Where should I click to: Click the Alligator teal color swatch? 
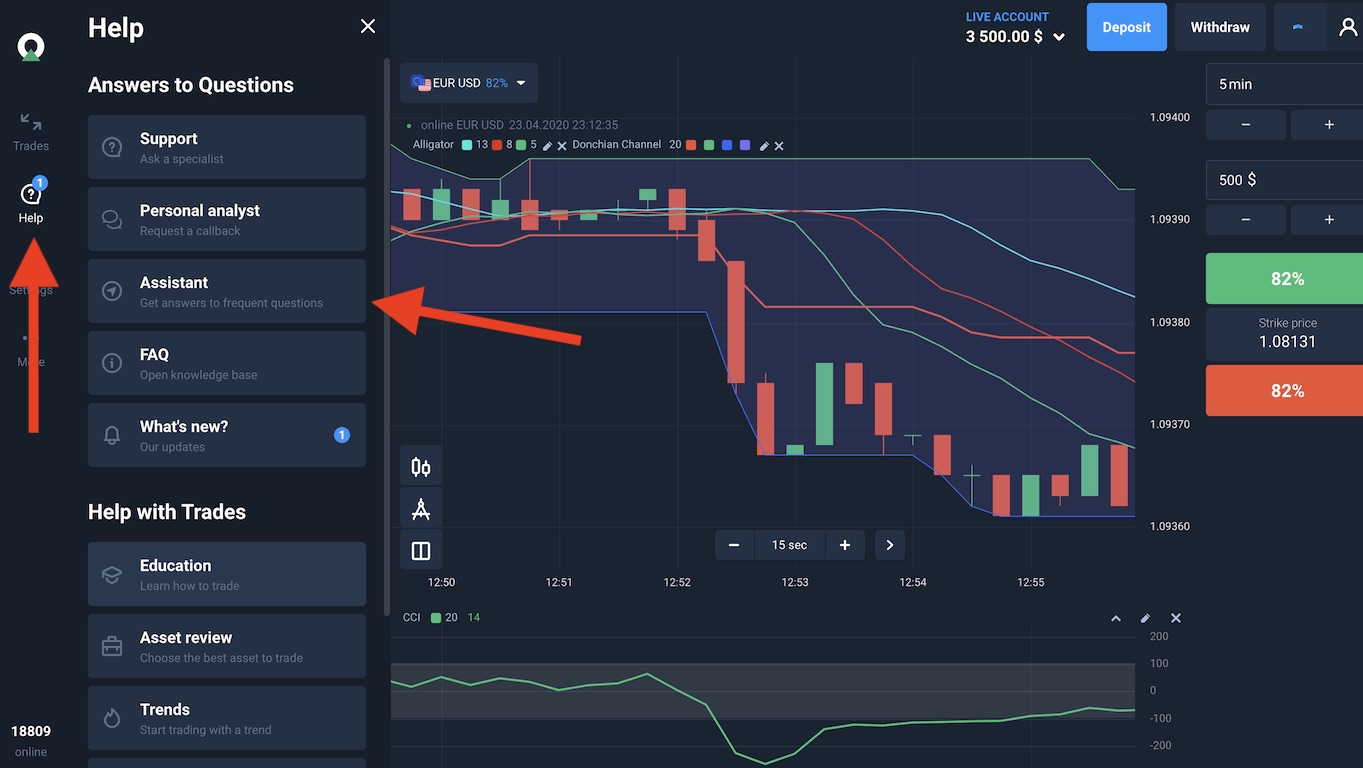click(466, 145)
